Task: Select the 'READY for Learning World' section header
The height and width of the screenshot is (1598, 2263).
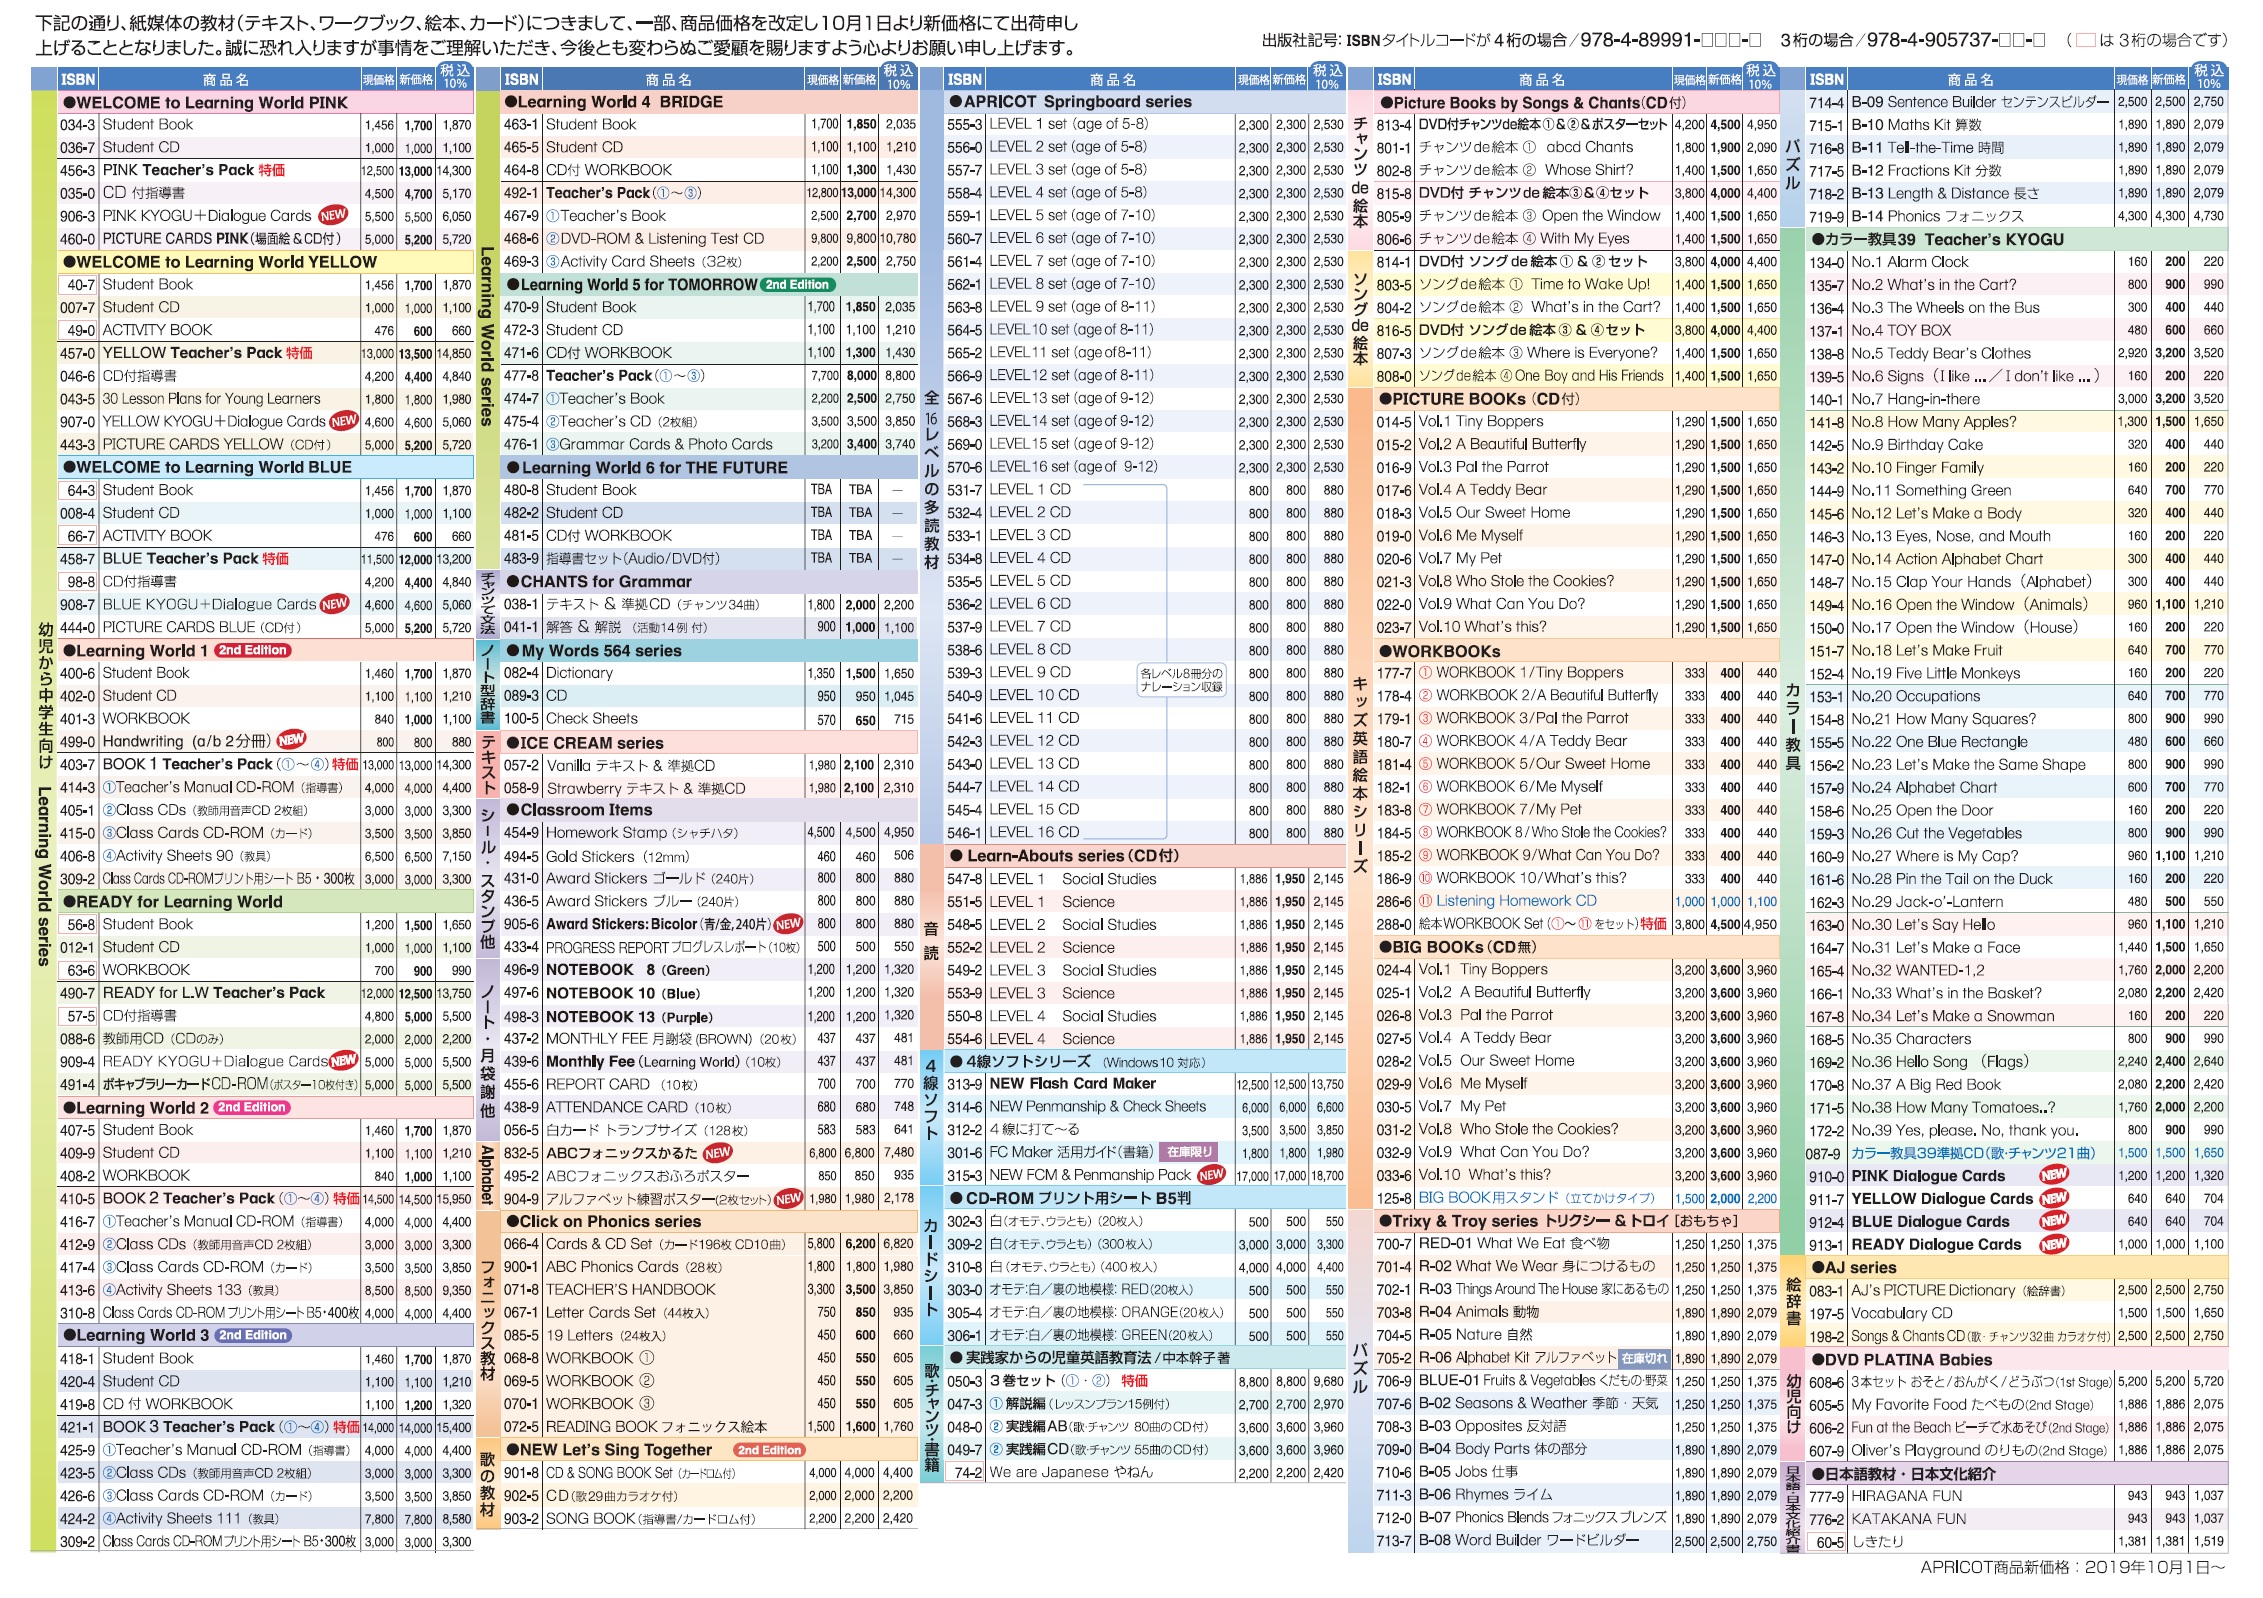Action: coord(265,901)
